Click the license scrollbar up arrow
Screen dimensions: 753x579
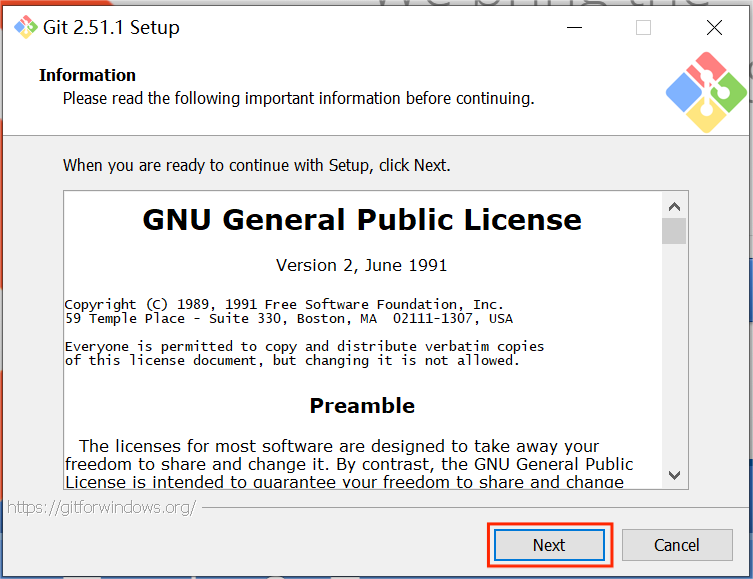(674, 206)
